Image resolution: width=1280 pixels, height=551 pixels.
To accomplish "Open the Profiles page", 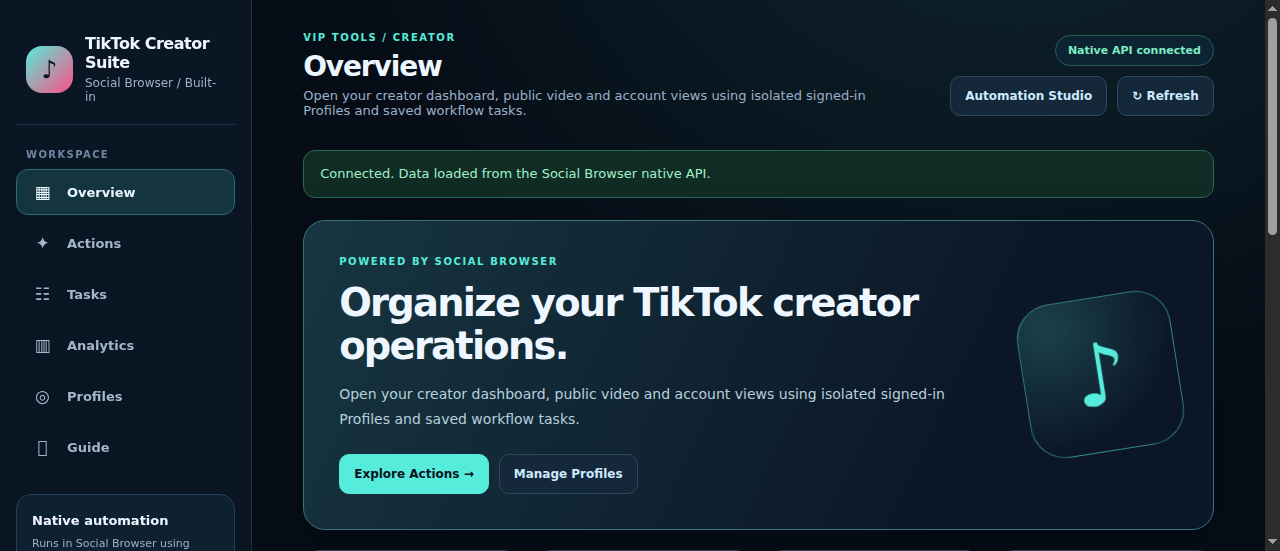I will [125, 396].
